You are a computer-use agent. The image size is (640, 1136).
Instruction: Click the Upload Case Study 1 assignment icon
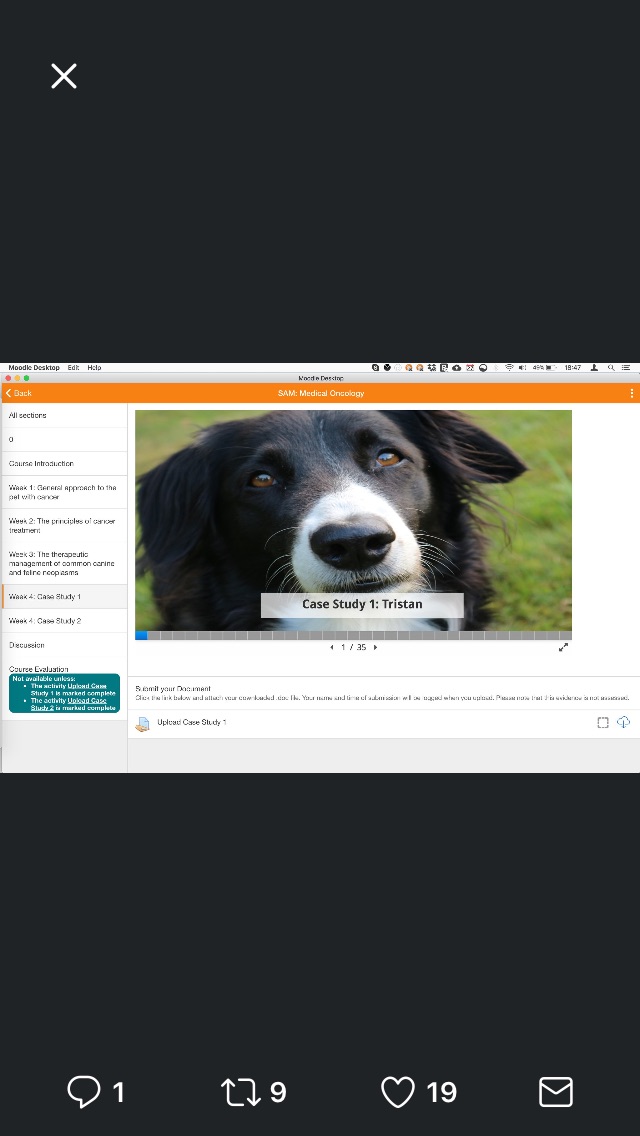[142, 723]
